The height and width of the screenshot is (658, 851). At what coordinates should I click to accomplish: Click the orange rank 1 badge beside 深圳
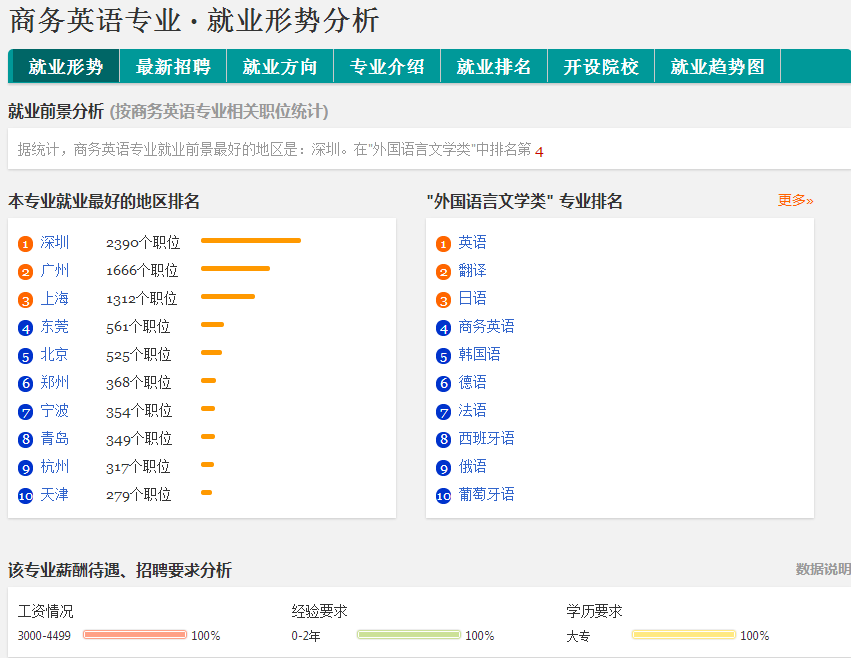pyautogui.click(x=26, y=243)
